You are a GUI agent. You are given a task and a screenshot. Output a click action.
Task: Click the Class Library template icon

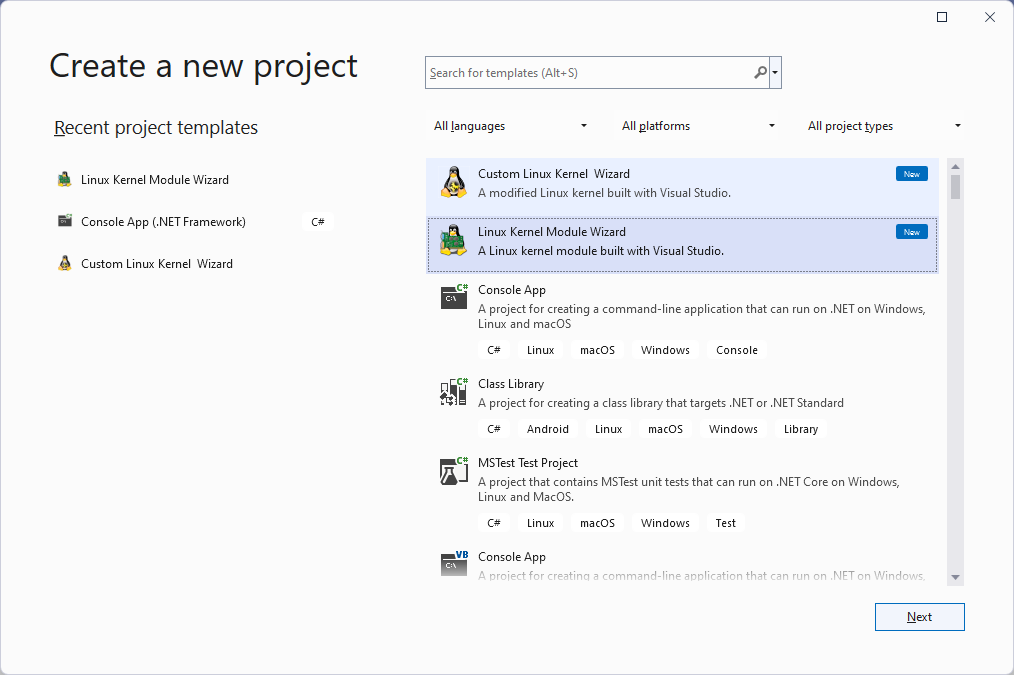tap(454, 391)
